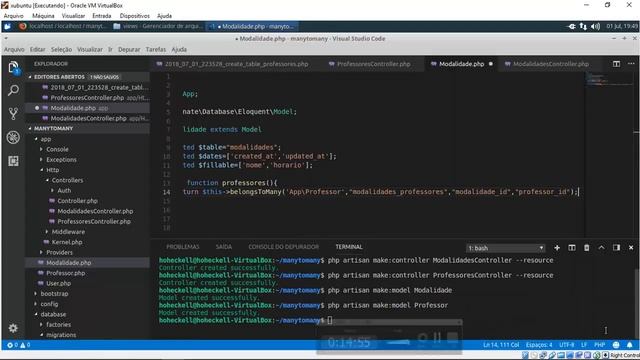Open Kernel.php in the file tree
Screen dimensions: 640x360
67,242
